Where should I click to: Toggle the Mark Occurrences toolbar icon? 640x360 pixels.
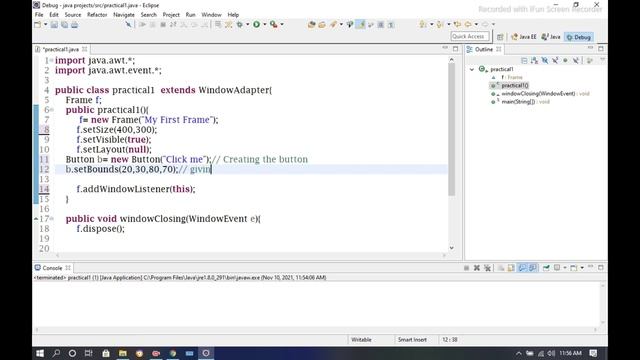coord(360,25)
